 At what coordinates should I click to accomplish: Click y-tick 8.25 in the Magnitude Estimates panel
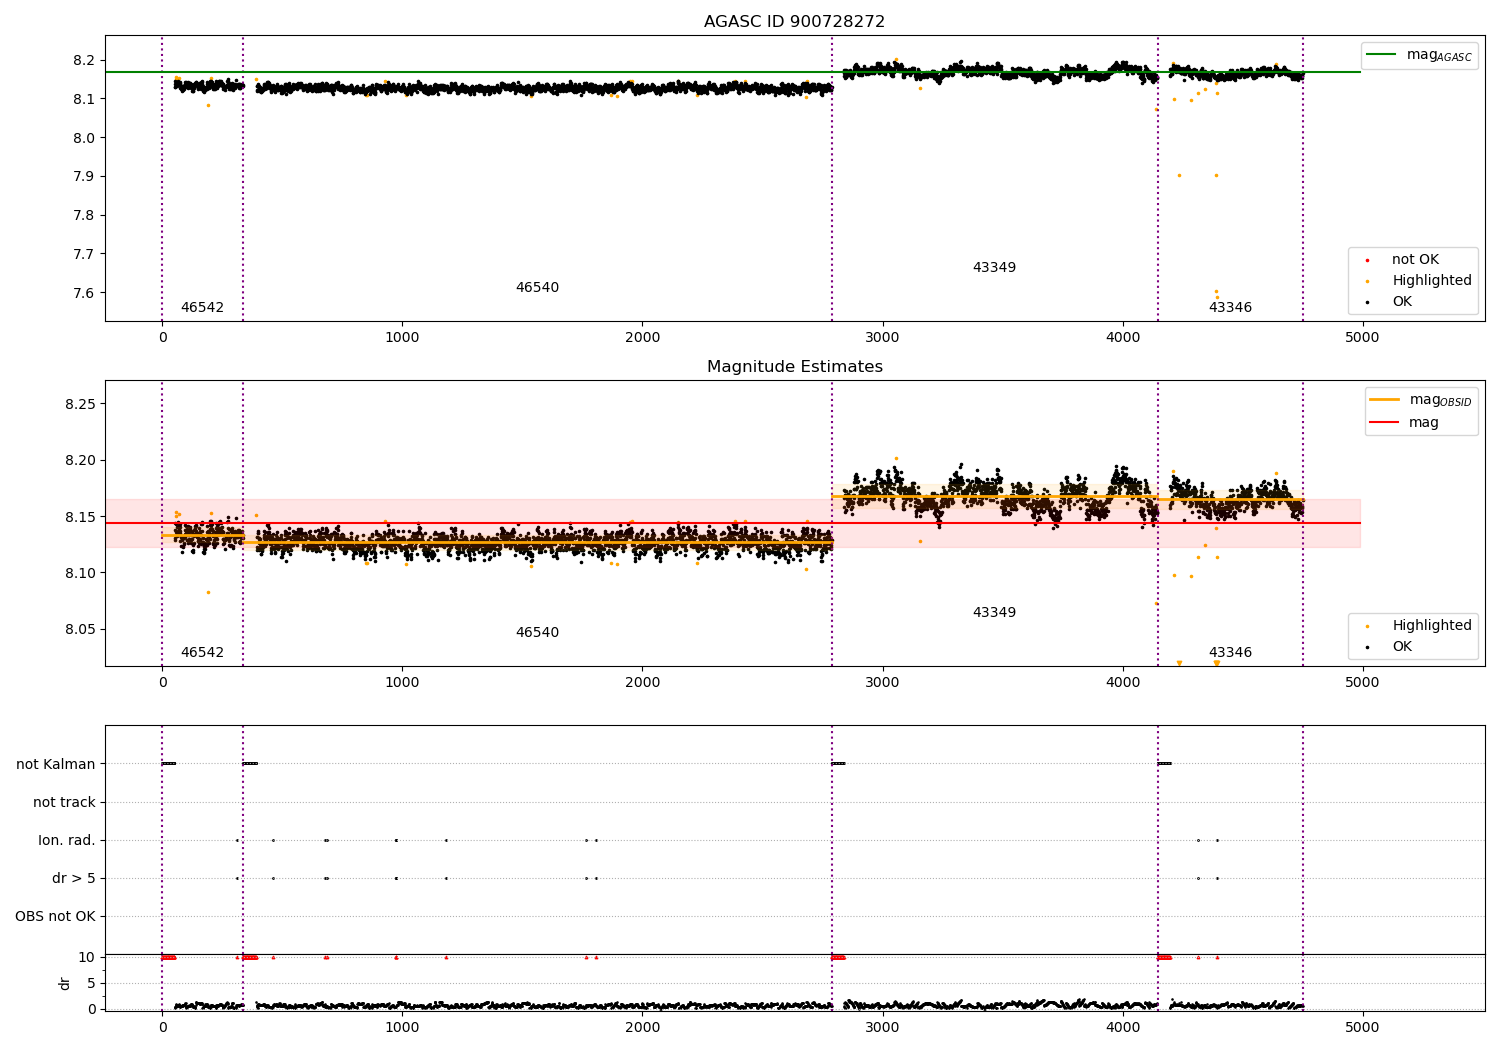point(79,405)
